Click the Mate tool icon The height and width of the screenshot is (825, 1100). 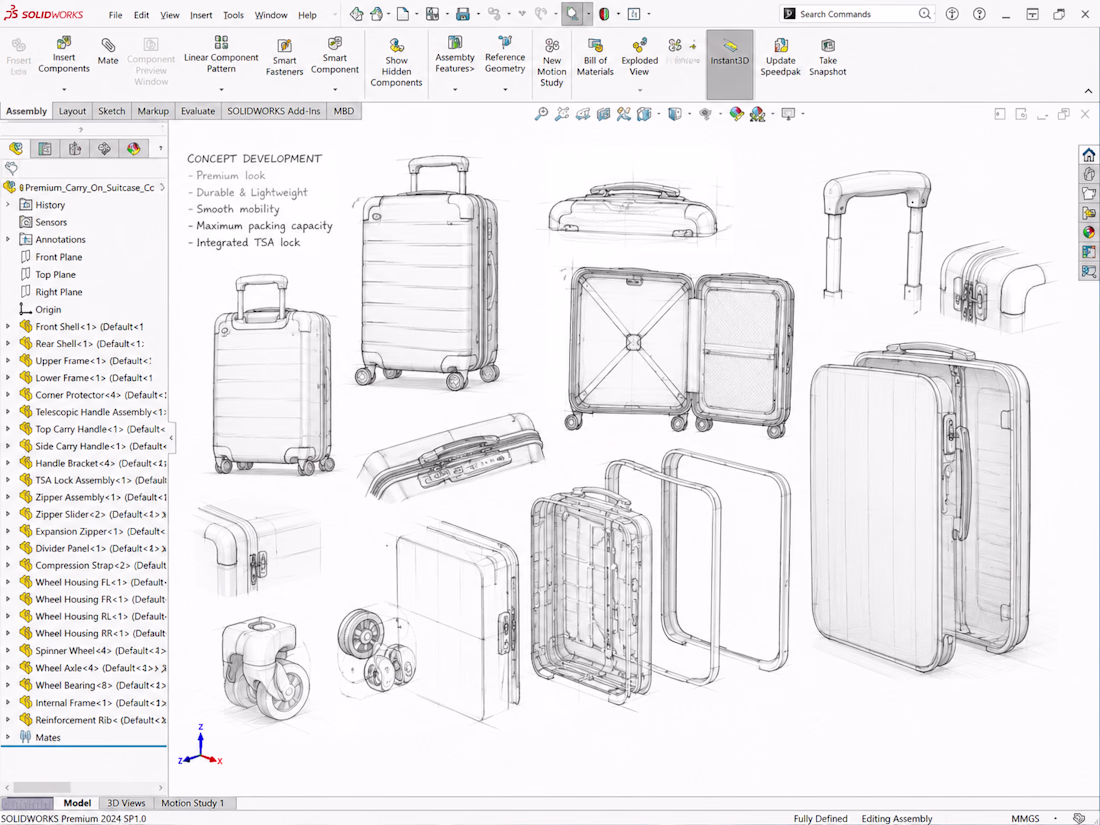(107, 46)
